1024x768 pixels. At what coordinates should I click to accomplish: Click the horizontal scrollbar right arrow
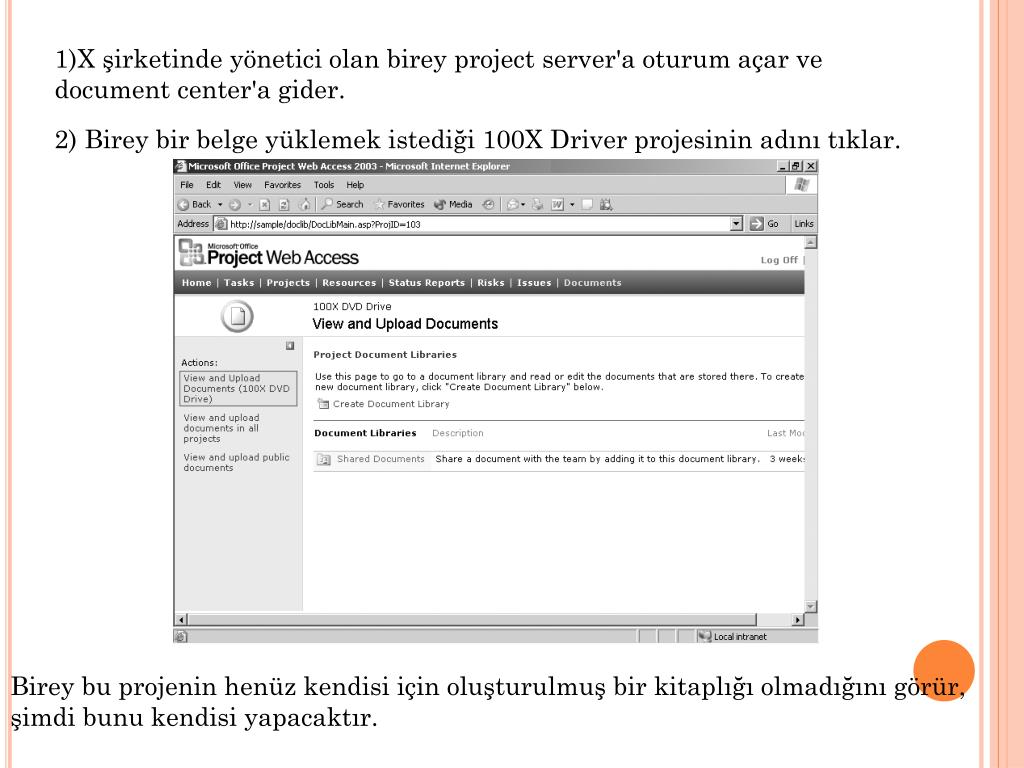tap(797, 619)
